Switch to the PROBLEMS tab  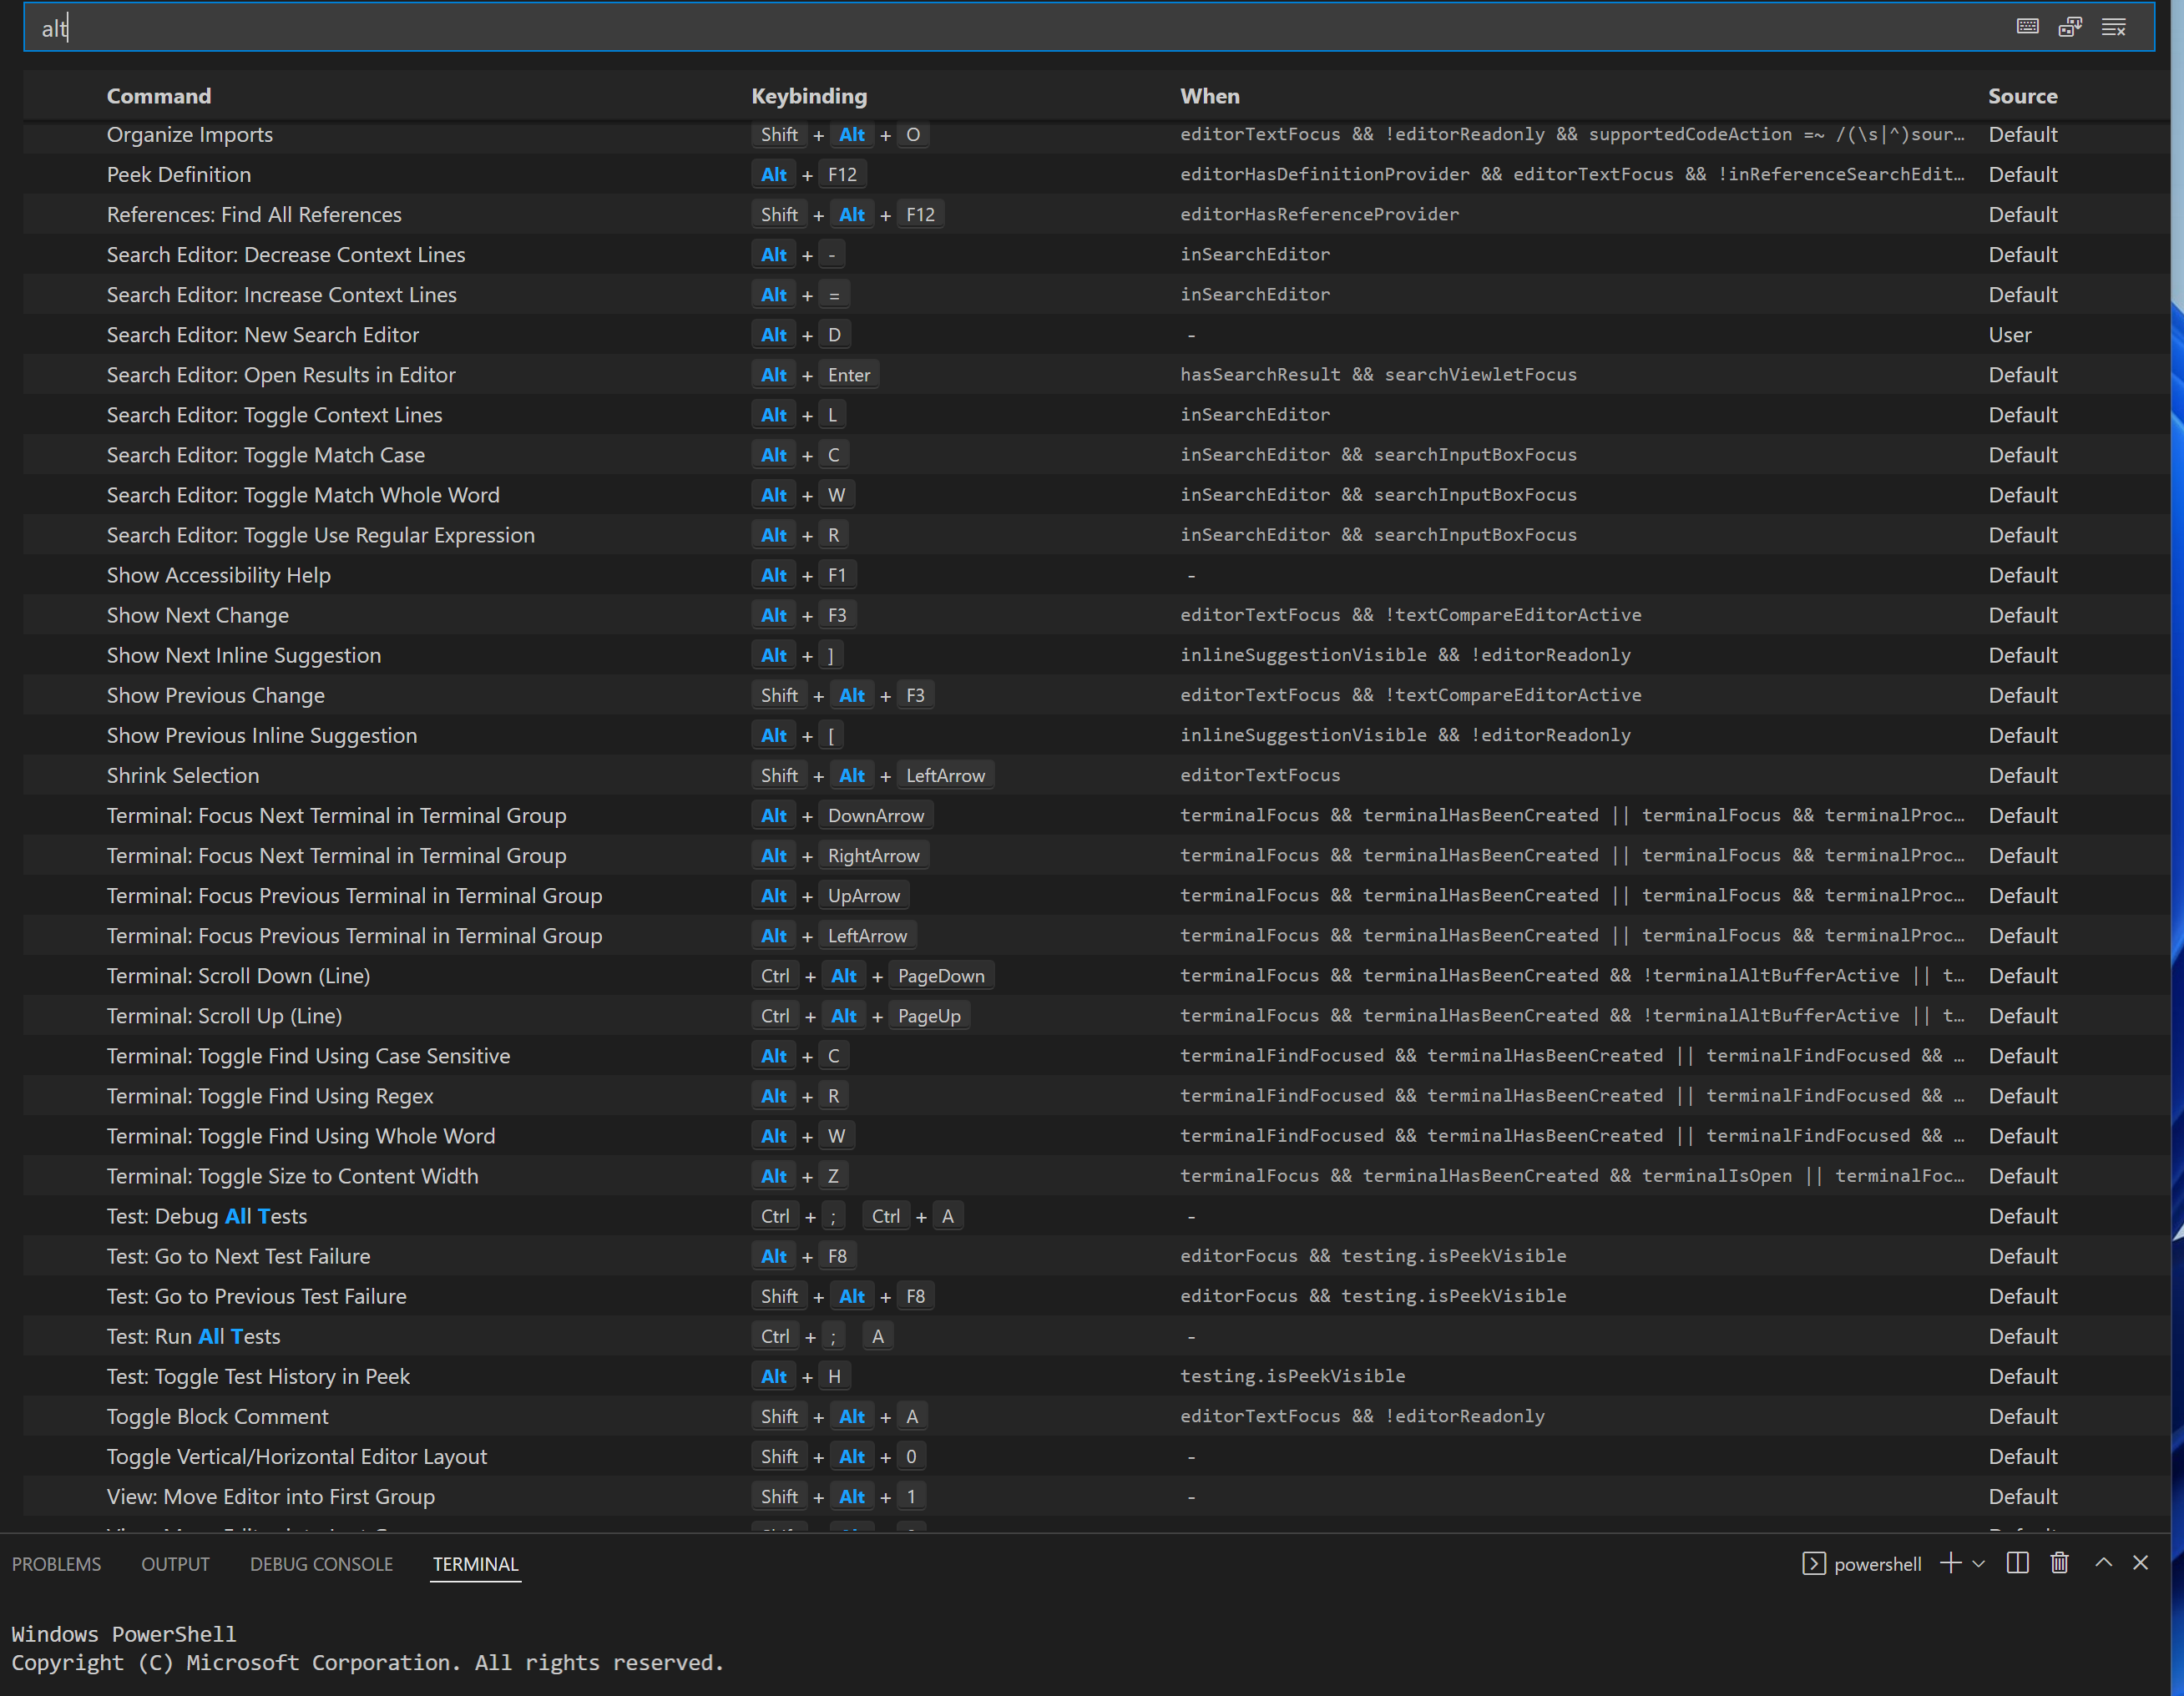click(56, 1564)
